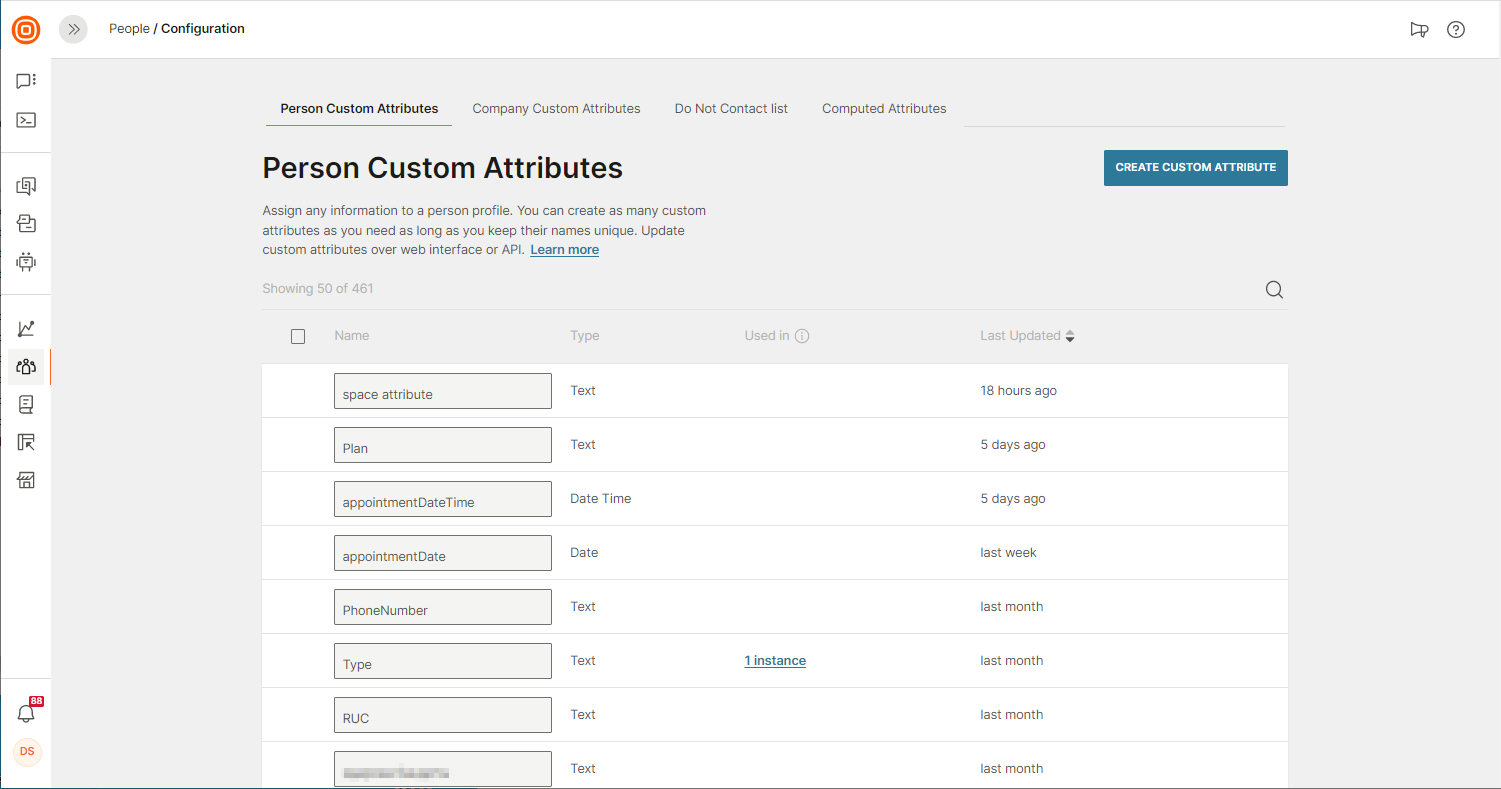Expand the sidebar with the double-chevron button
Viewport: 1501px width, 789px height.
click(x=73, y=29)
